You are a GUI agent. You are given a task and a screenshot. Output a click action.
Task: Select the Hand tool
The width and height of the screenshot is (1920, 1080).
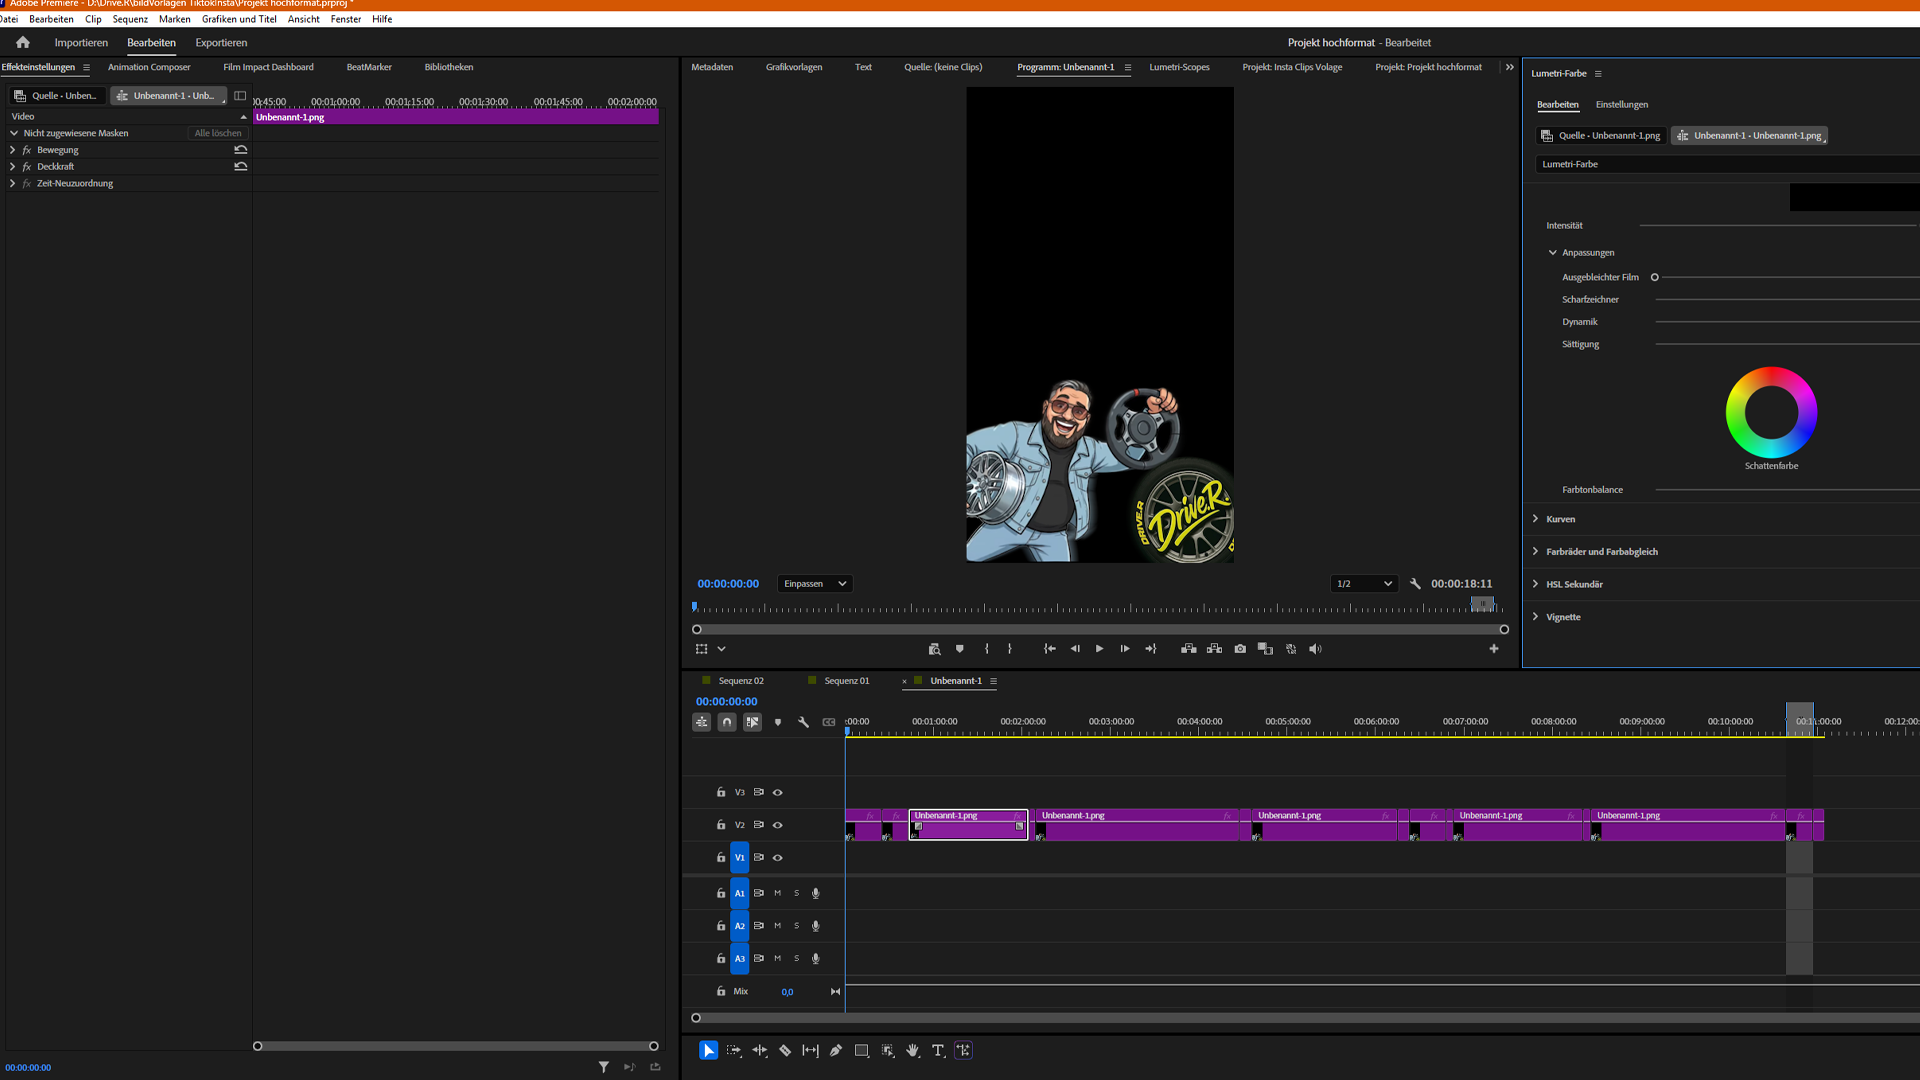pos(912,1050)
